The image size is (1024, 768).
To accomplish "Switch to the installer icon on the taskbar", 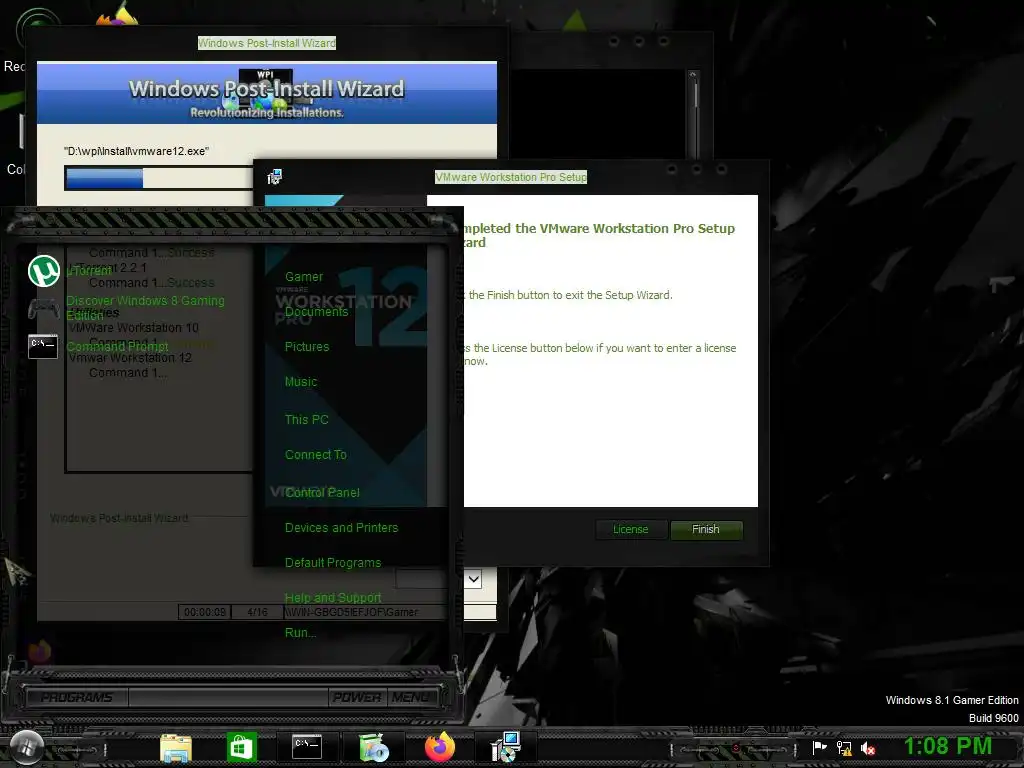I will pyautogui.click(x=505, y=747).
